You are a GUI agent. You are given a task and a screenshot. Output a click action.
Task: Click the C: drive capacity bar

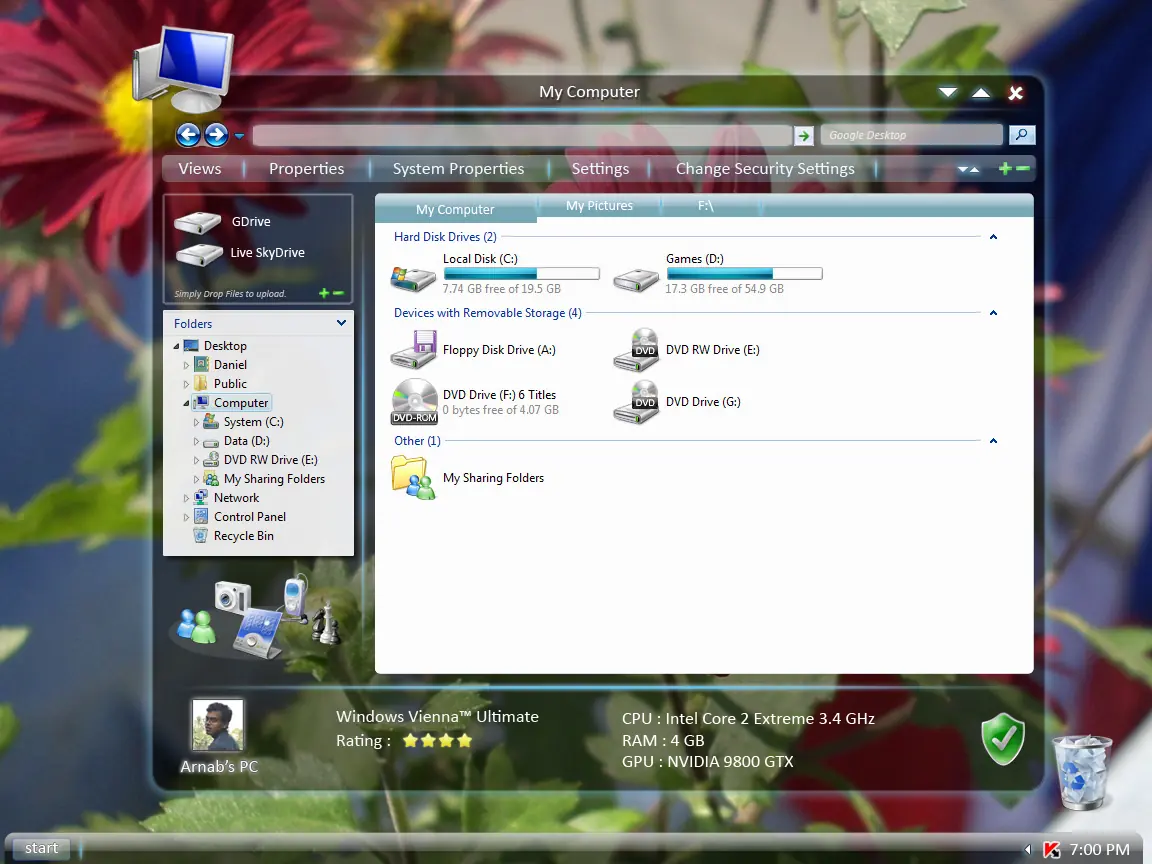click(521, 273)
